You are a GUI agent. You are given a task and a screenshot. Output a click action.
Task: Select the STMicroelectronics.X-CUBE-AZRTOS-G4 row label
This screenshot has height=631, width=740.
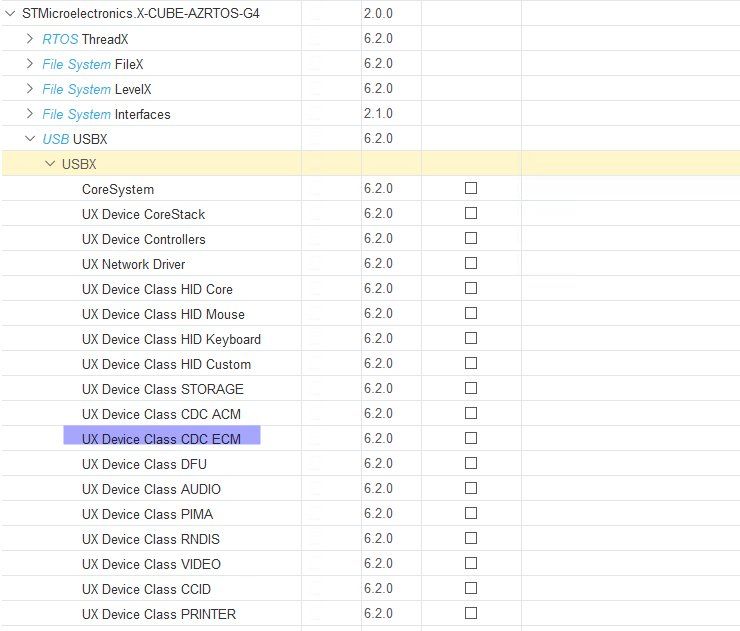coord(141,14)
